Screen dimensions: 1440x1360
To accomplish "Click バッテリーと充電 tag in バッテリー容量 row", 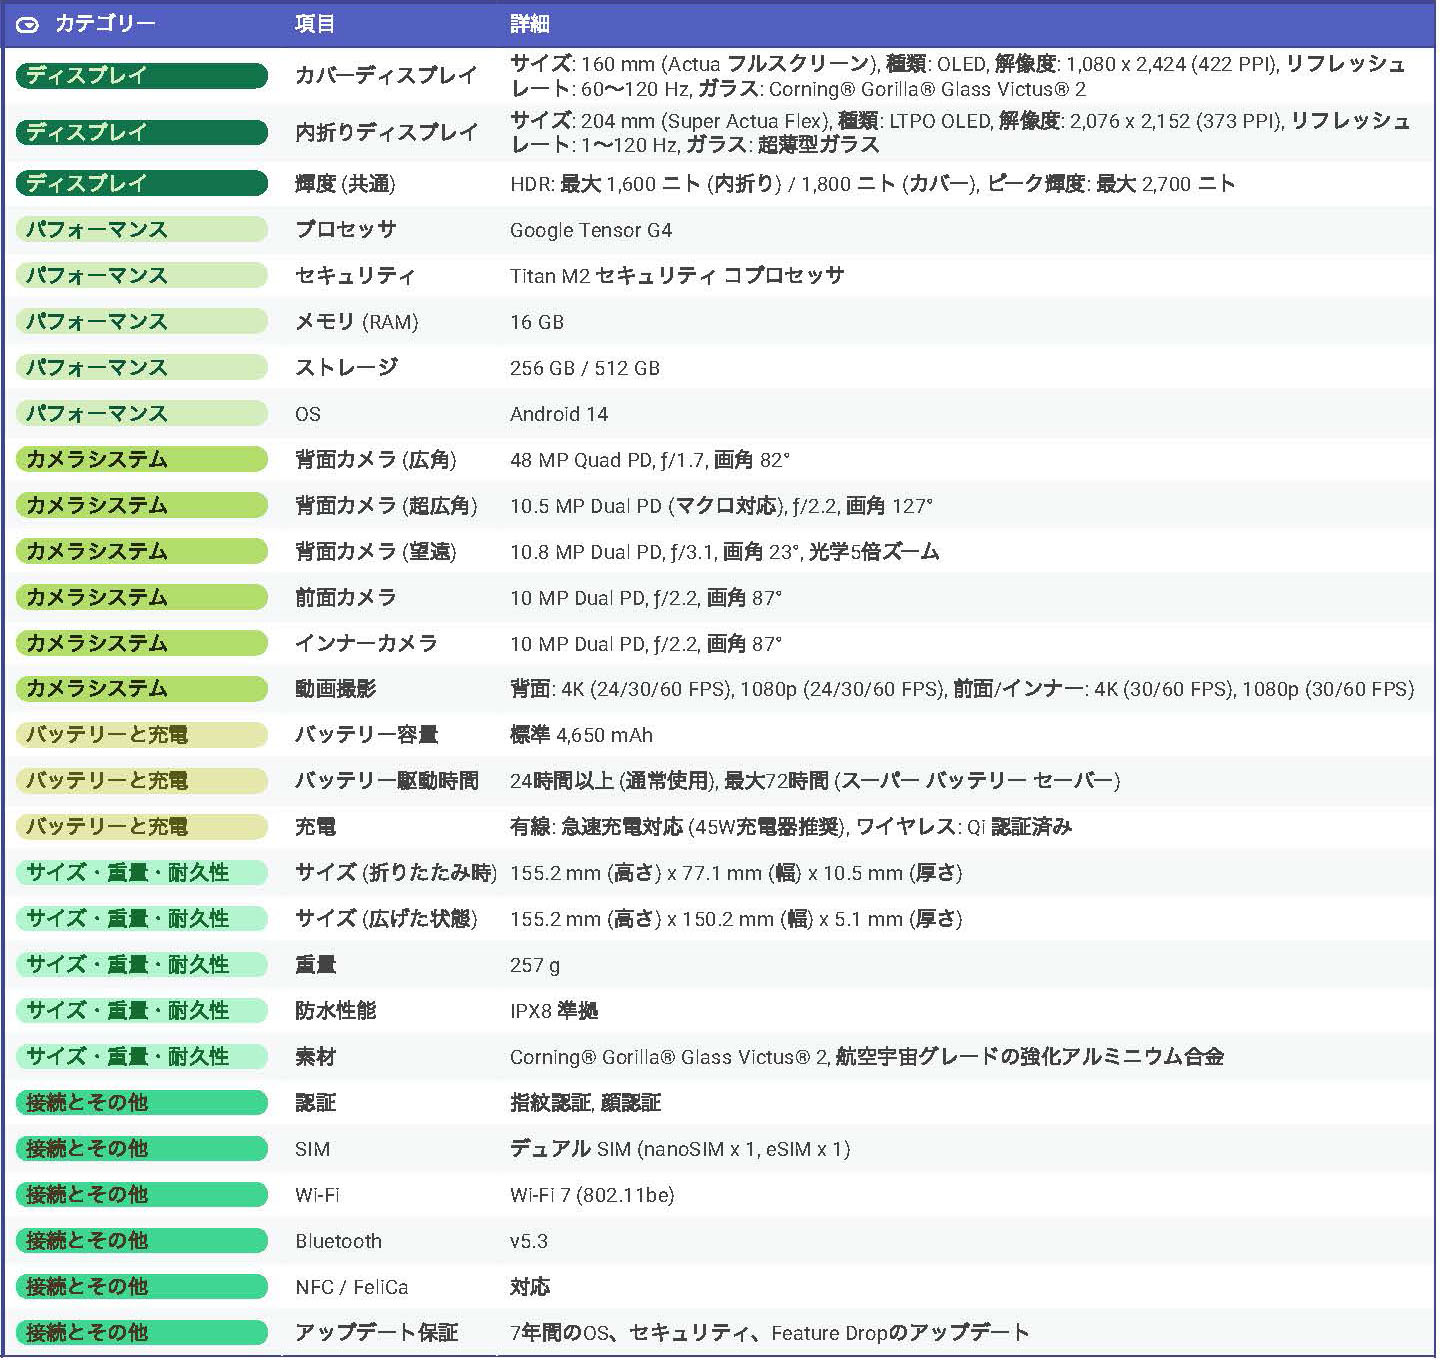I will click(142, 735).
